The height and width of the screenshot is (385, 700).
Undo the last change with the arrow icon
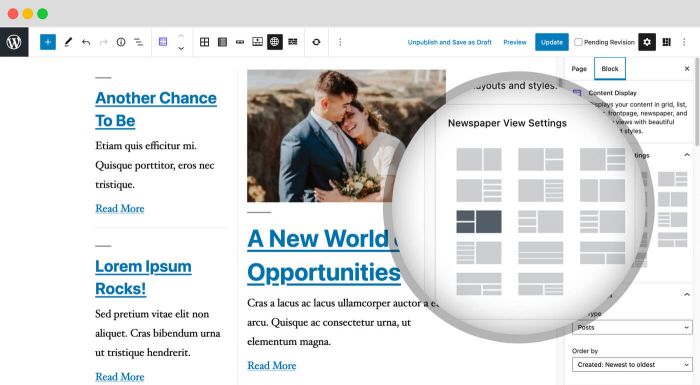86,42
